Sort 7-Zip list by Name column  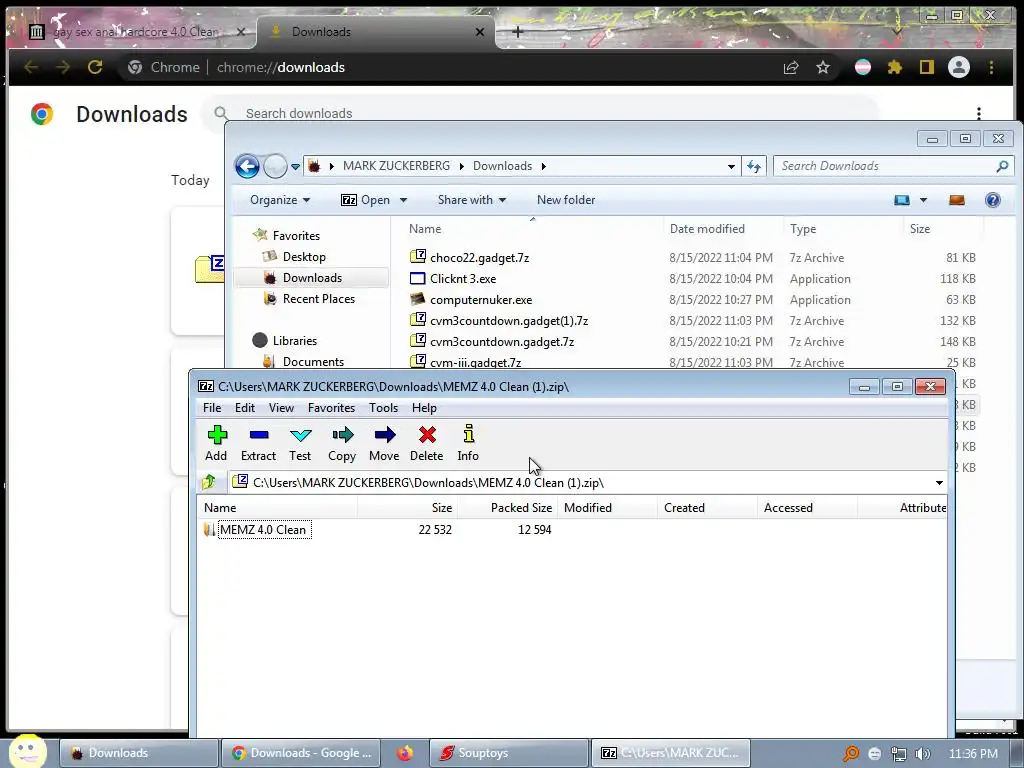(278, 507)
